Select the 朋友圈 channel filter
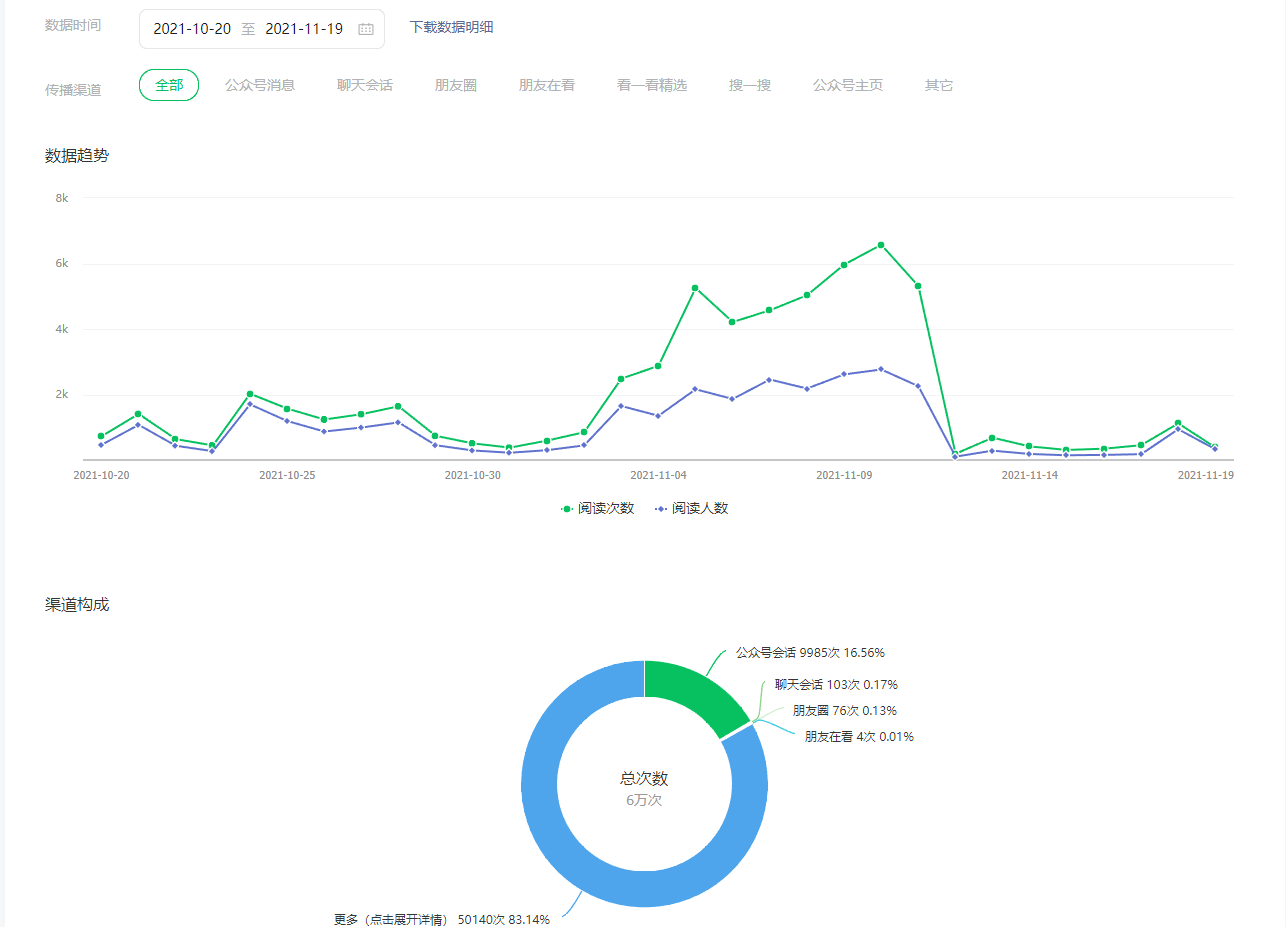Screen dimensions: 1286x927 (456, 85)
